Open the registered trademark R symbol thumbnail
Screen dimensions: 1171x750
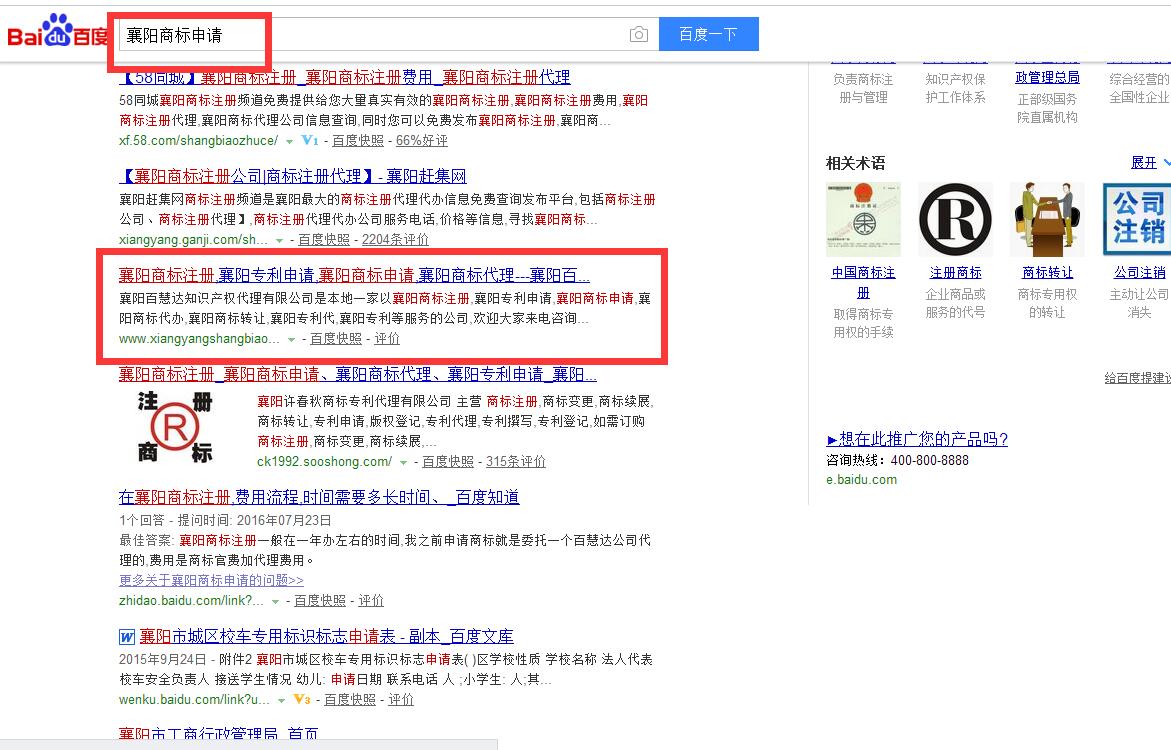[x=955, y=220]
